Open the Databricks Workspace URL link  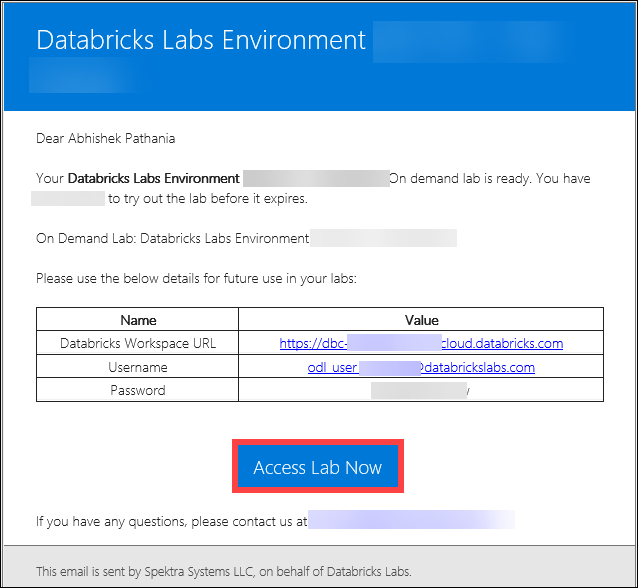pos(421,343)
